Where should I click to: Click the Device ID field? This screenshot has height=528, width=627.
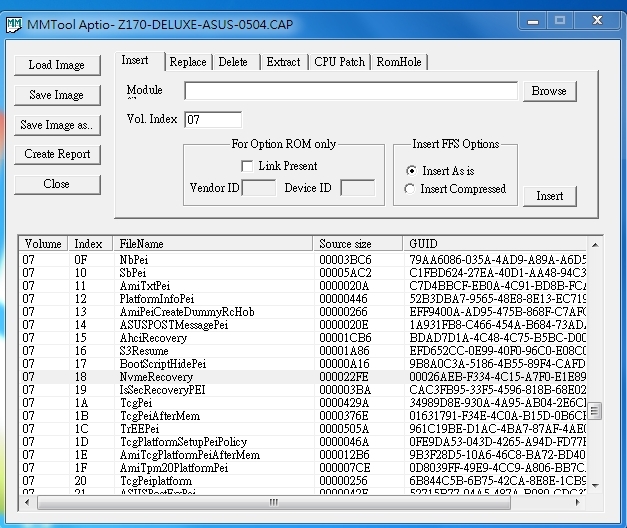pyautogui.click(x=357, y=188)
